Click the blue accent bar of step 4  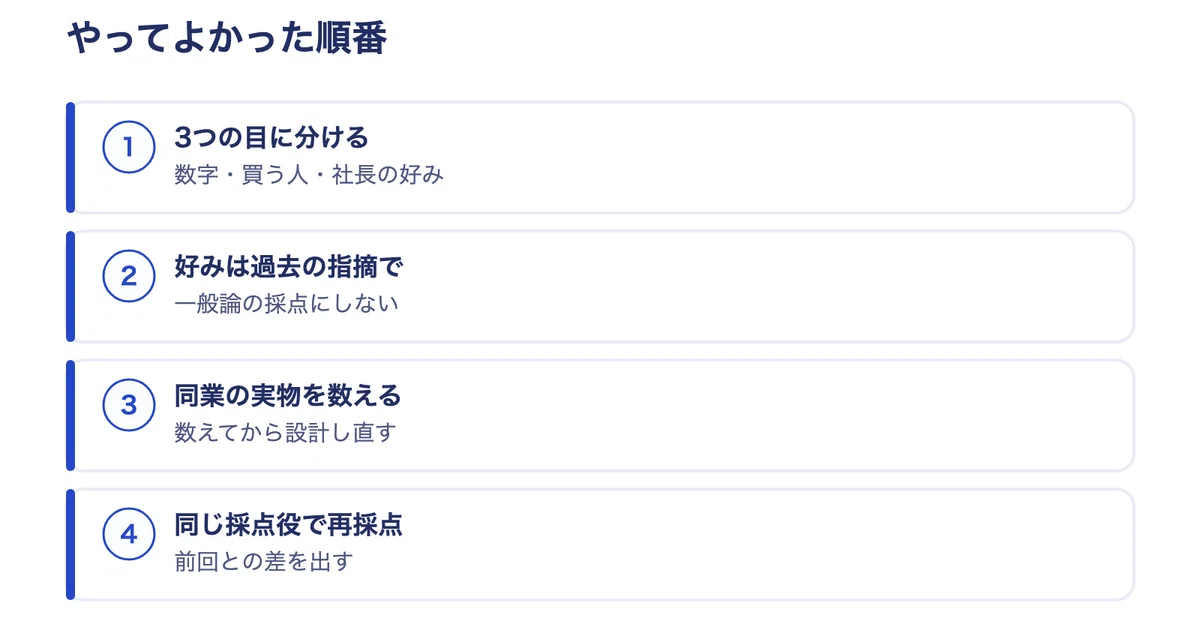[x=70, y=544]
